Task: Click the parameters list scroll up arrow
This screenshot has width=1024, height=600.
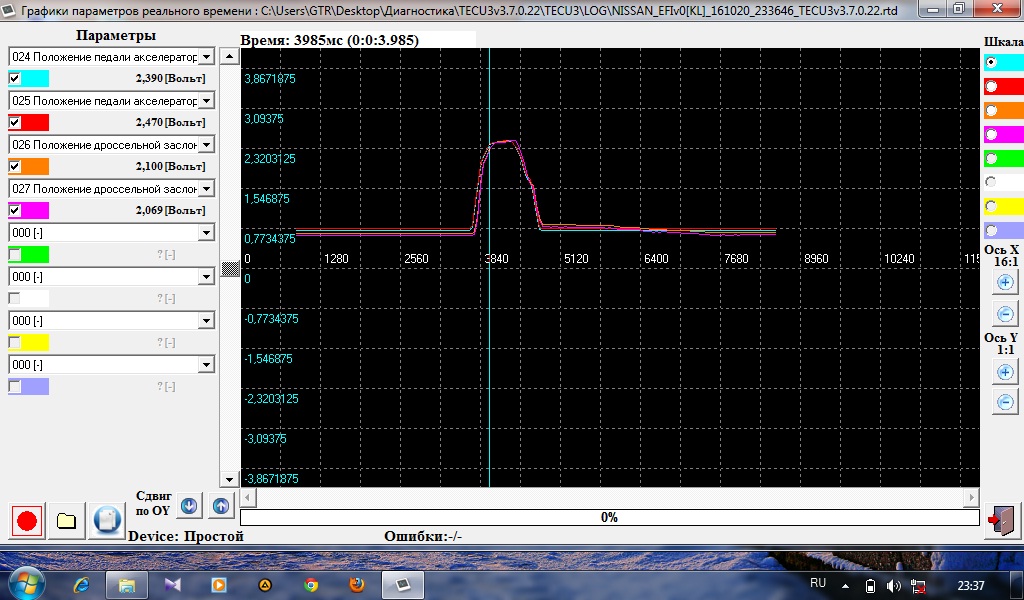Action: coord(229,56)
